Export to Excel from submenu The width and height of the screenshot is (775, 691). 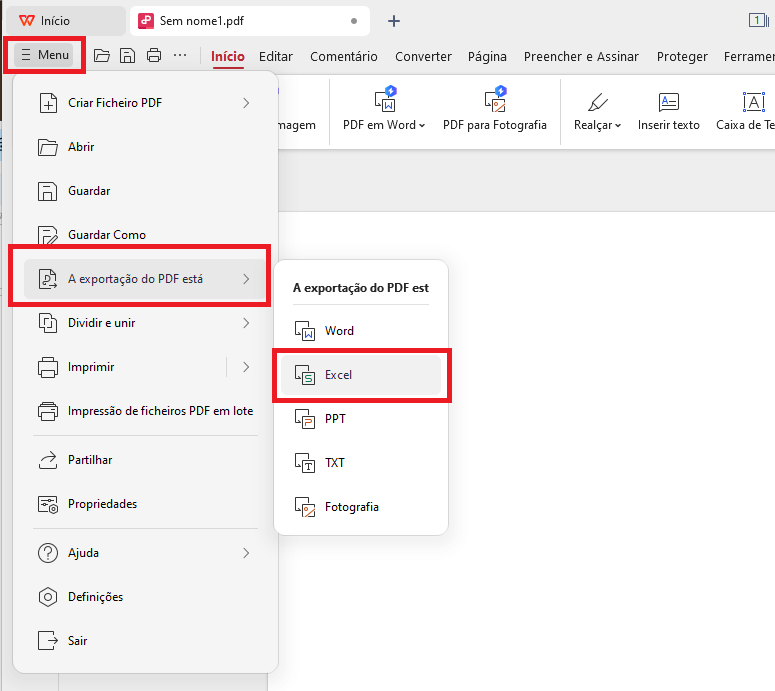coord(361,375)
